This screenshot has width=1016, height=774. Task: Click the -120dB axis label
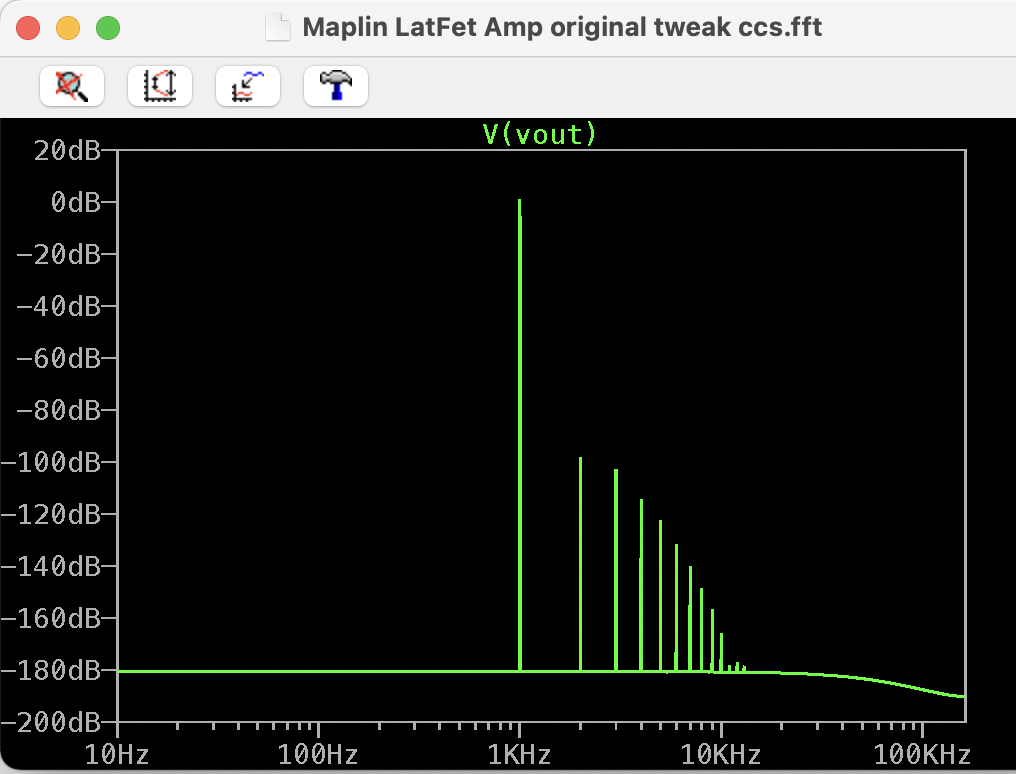coord(51,515)
